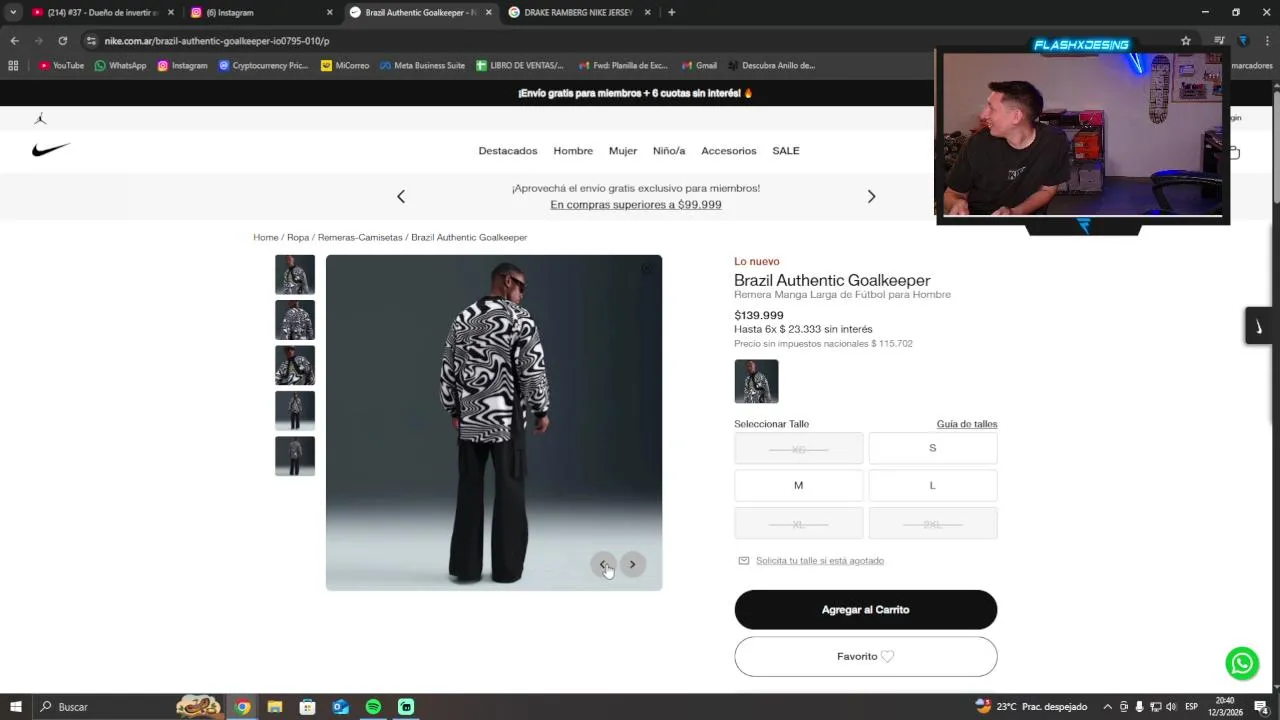This screenshot has height=720, width=1280.
Task: Show hidden system tray icons
Action: coord(1107,707)
